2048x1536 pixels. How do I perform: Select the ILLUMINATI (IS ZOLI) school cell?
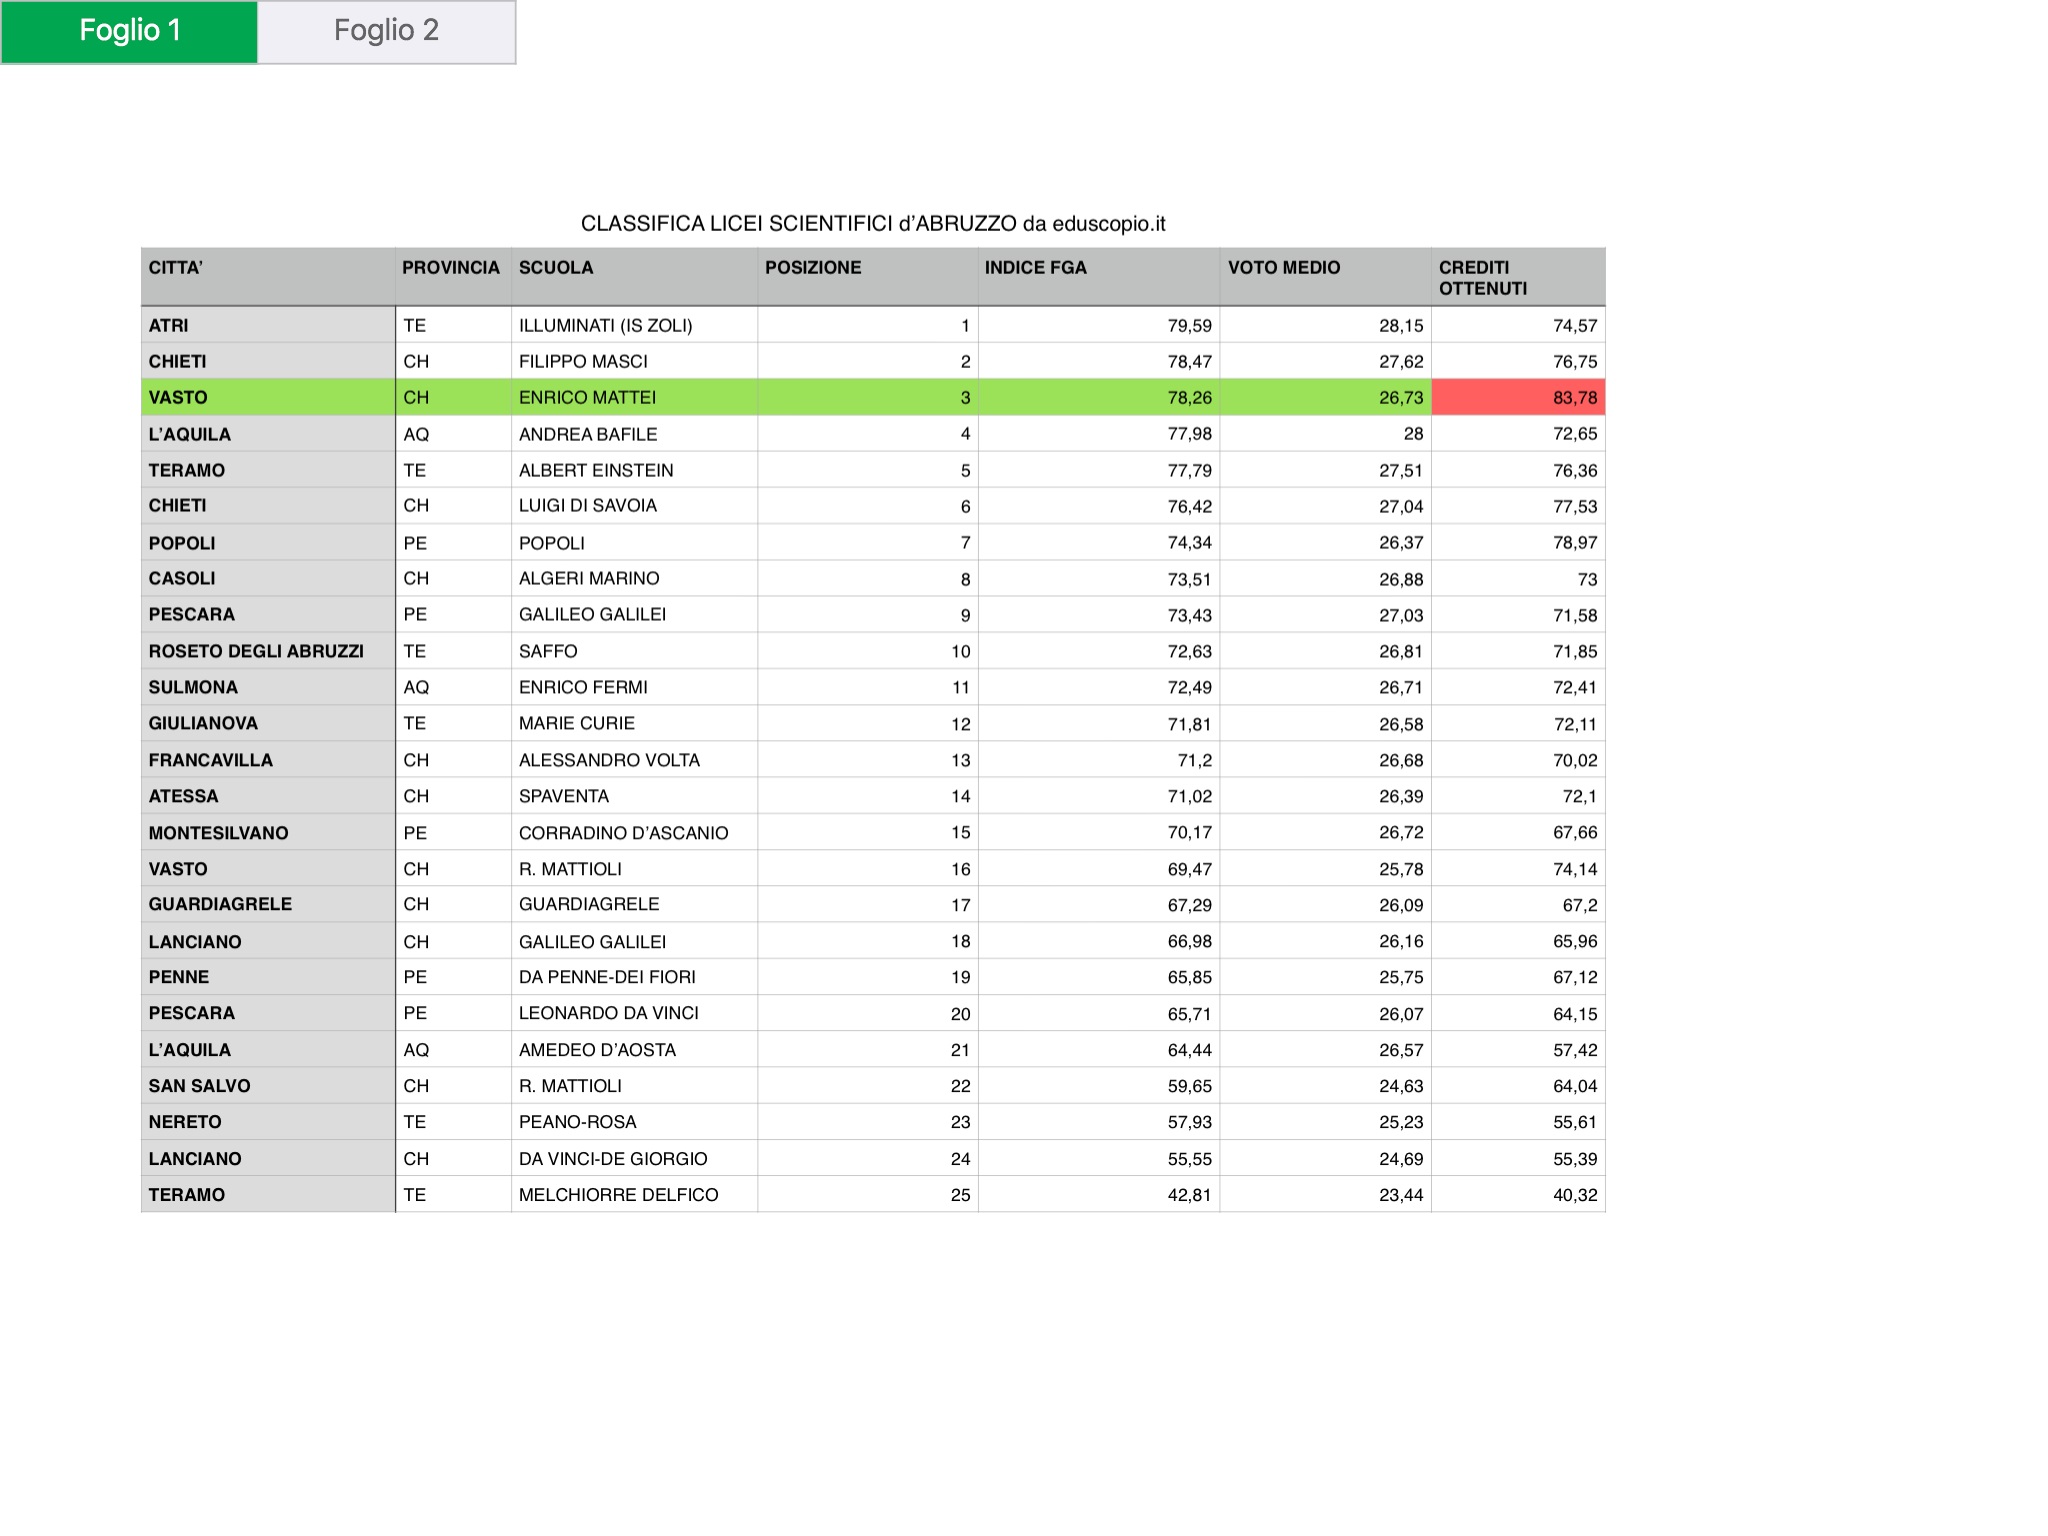coord(634,325)
